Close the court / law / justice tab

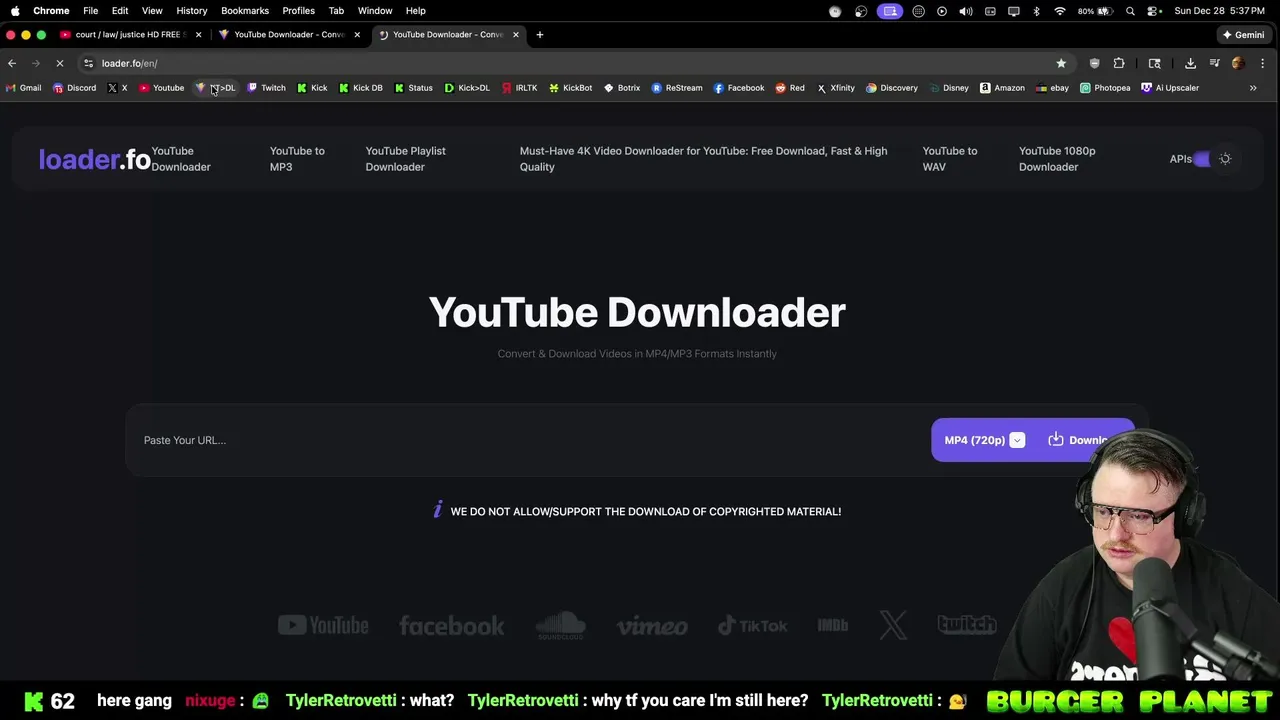point(198,35)
